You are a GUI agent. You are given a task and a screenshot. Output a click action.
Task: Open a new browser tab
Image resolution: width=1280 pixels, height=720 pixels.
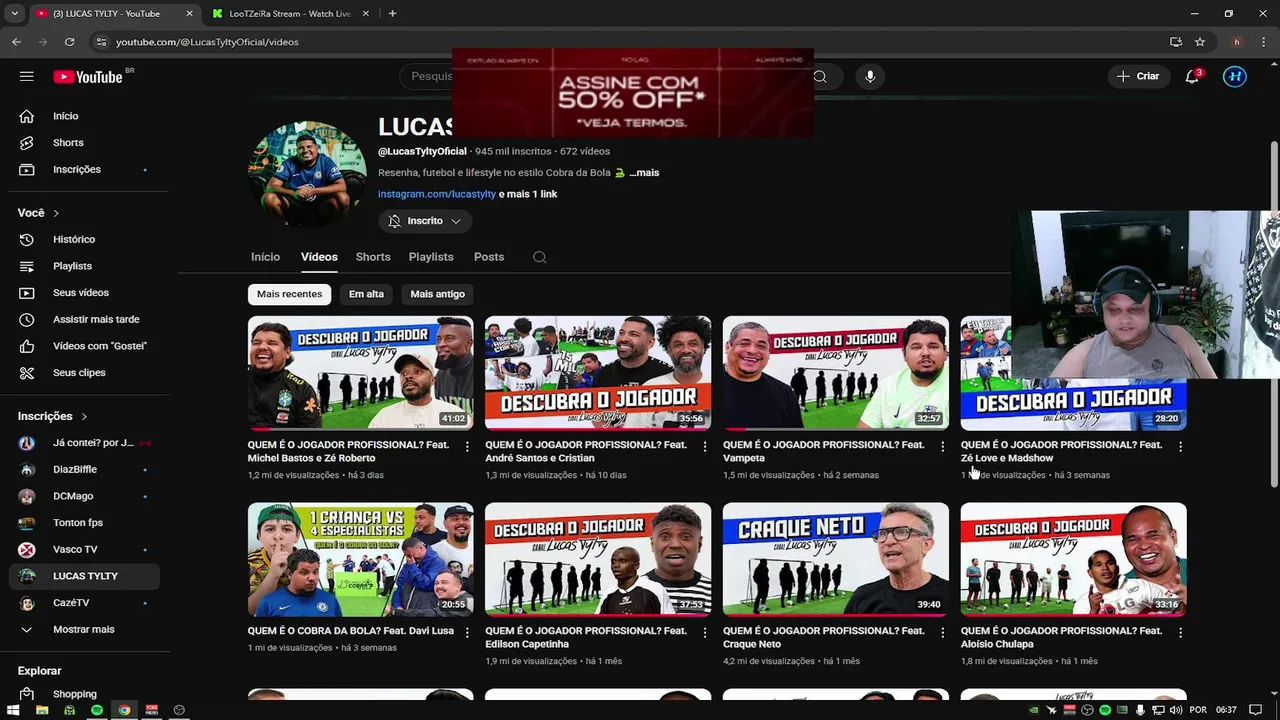click(x=392, y=14)
